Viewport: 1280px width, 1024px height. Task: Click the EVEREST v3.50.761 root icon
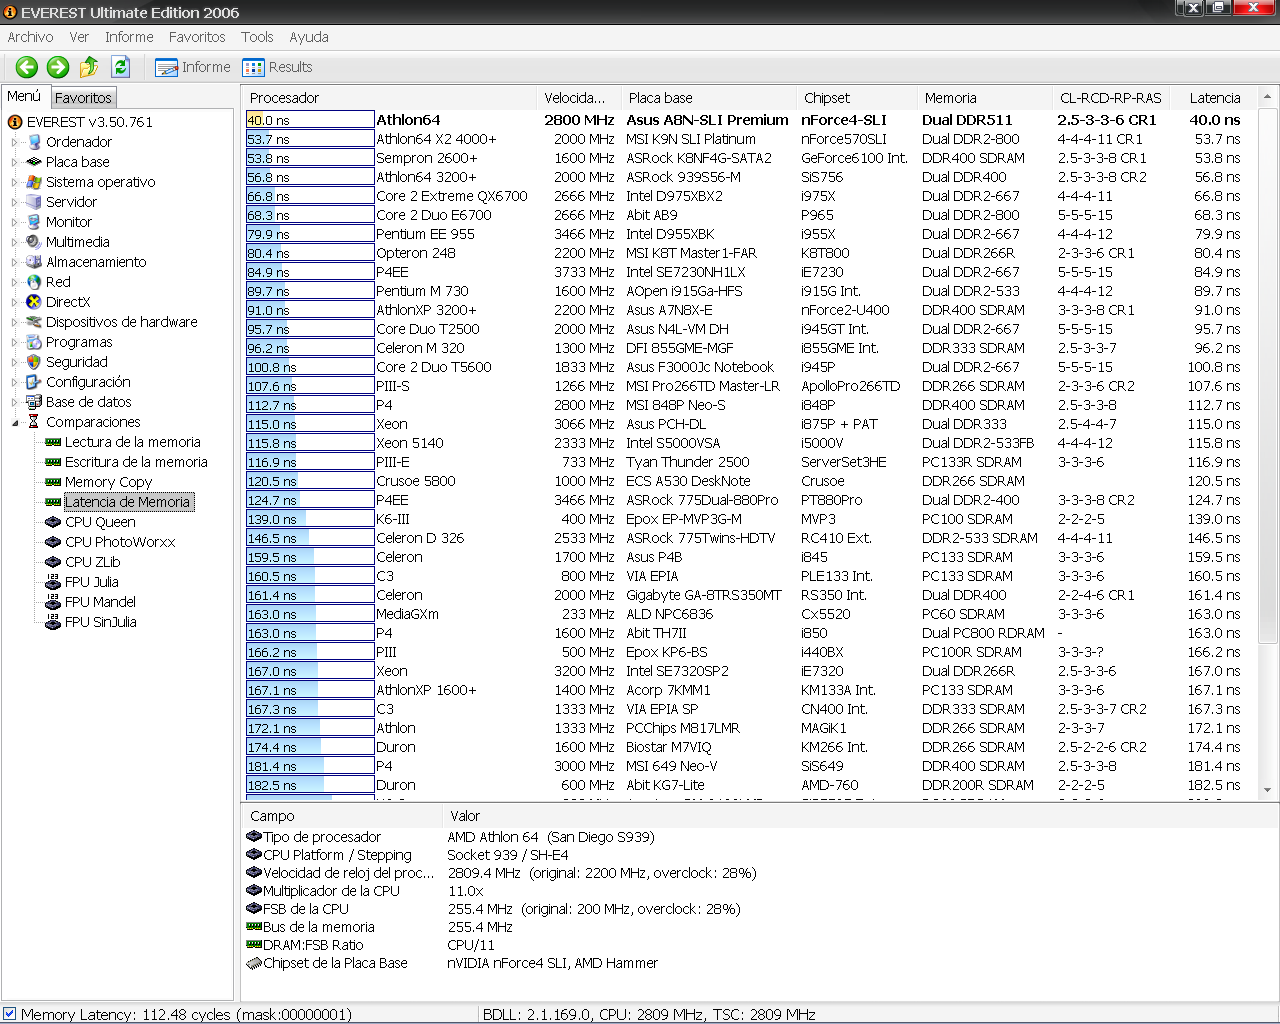15,122
